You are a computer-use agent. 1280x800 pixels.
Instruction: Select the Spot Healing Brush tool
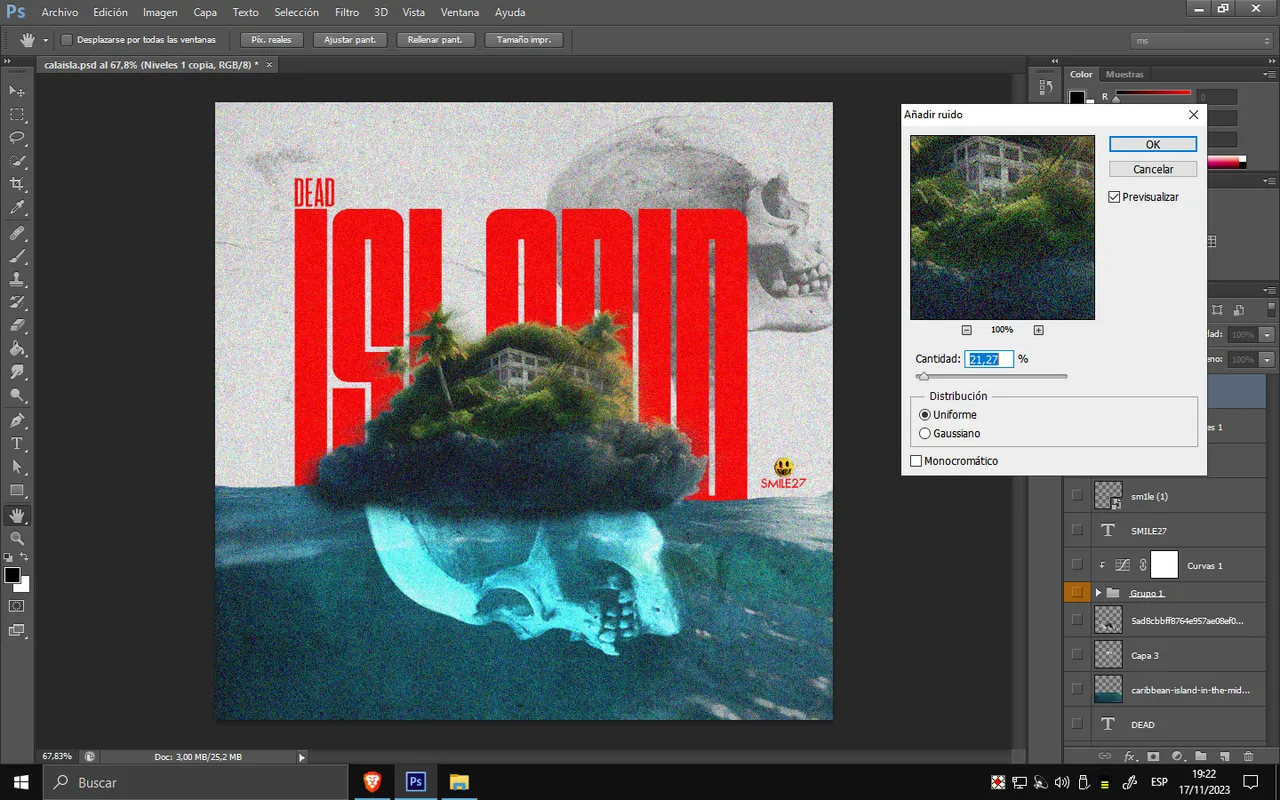17,233
